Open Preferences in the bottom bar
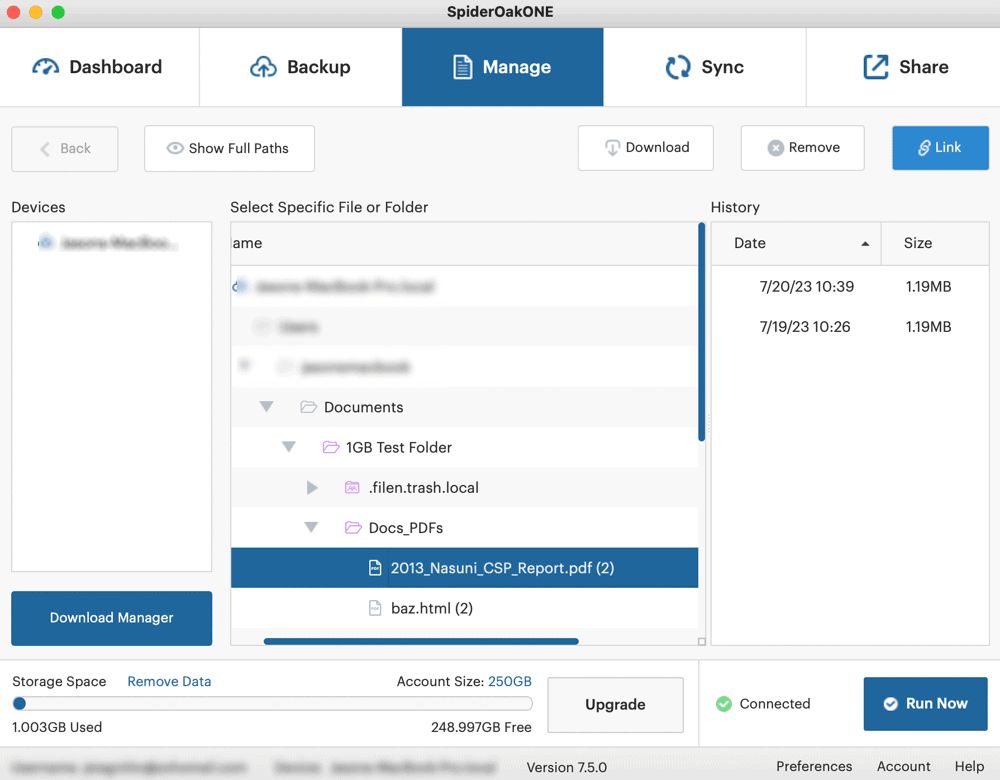Viewport: 1000px width, 780px height. tap(814, 766)
